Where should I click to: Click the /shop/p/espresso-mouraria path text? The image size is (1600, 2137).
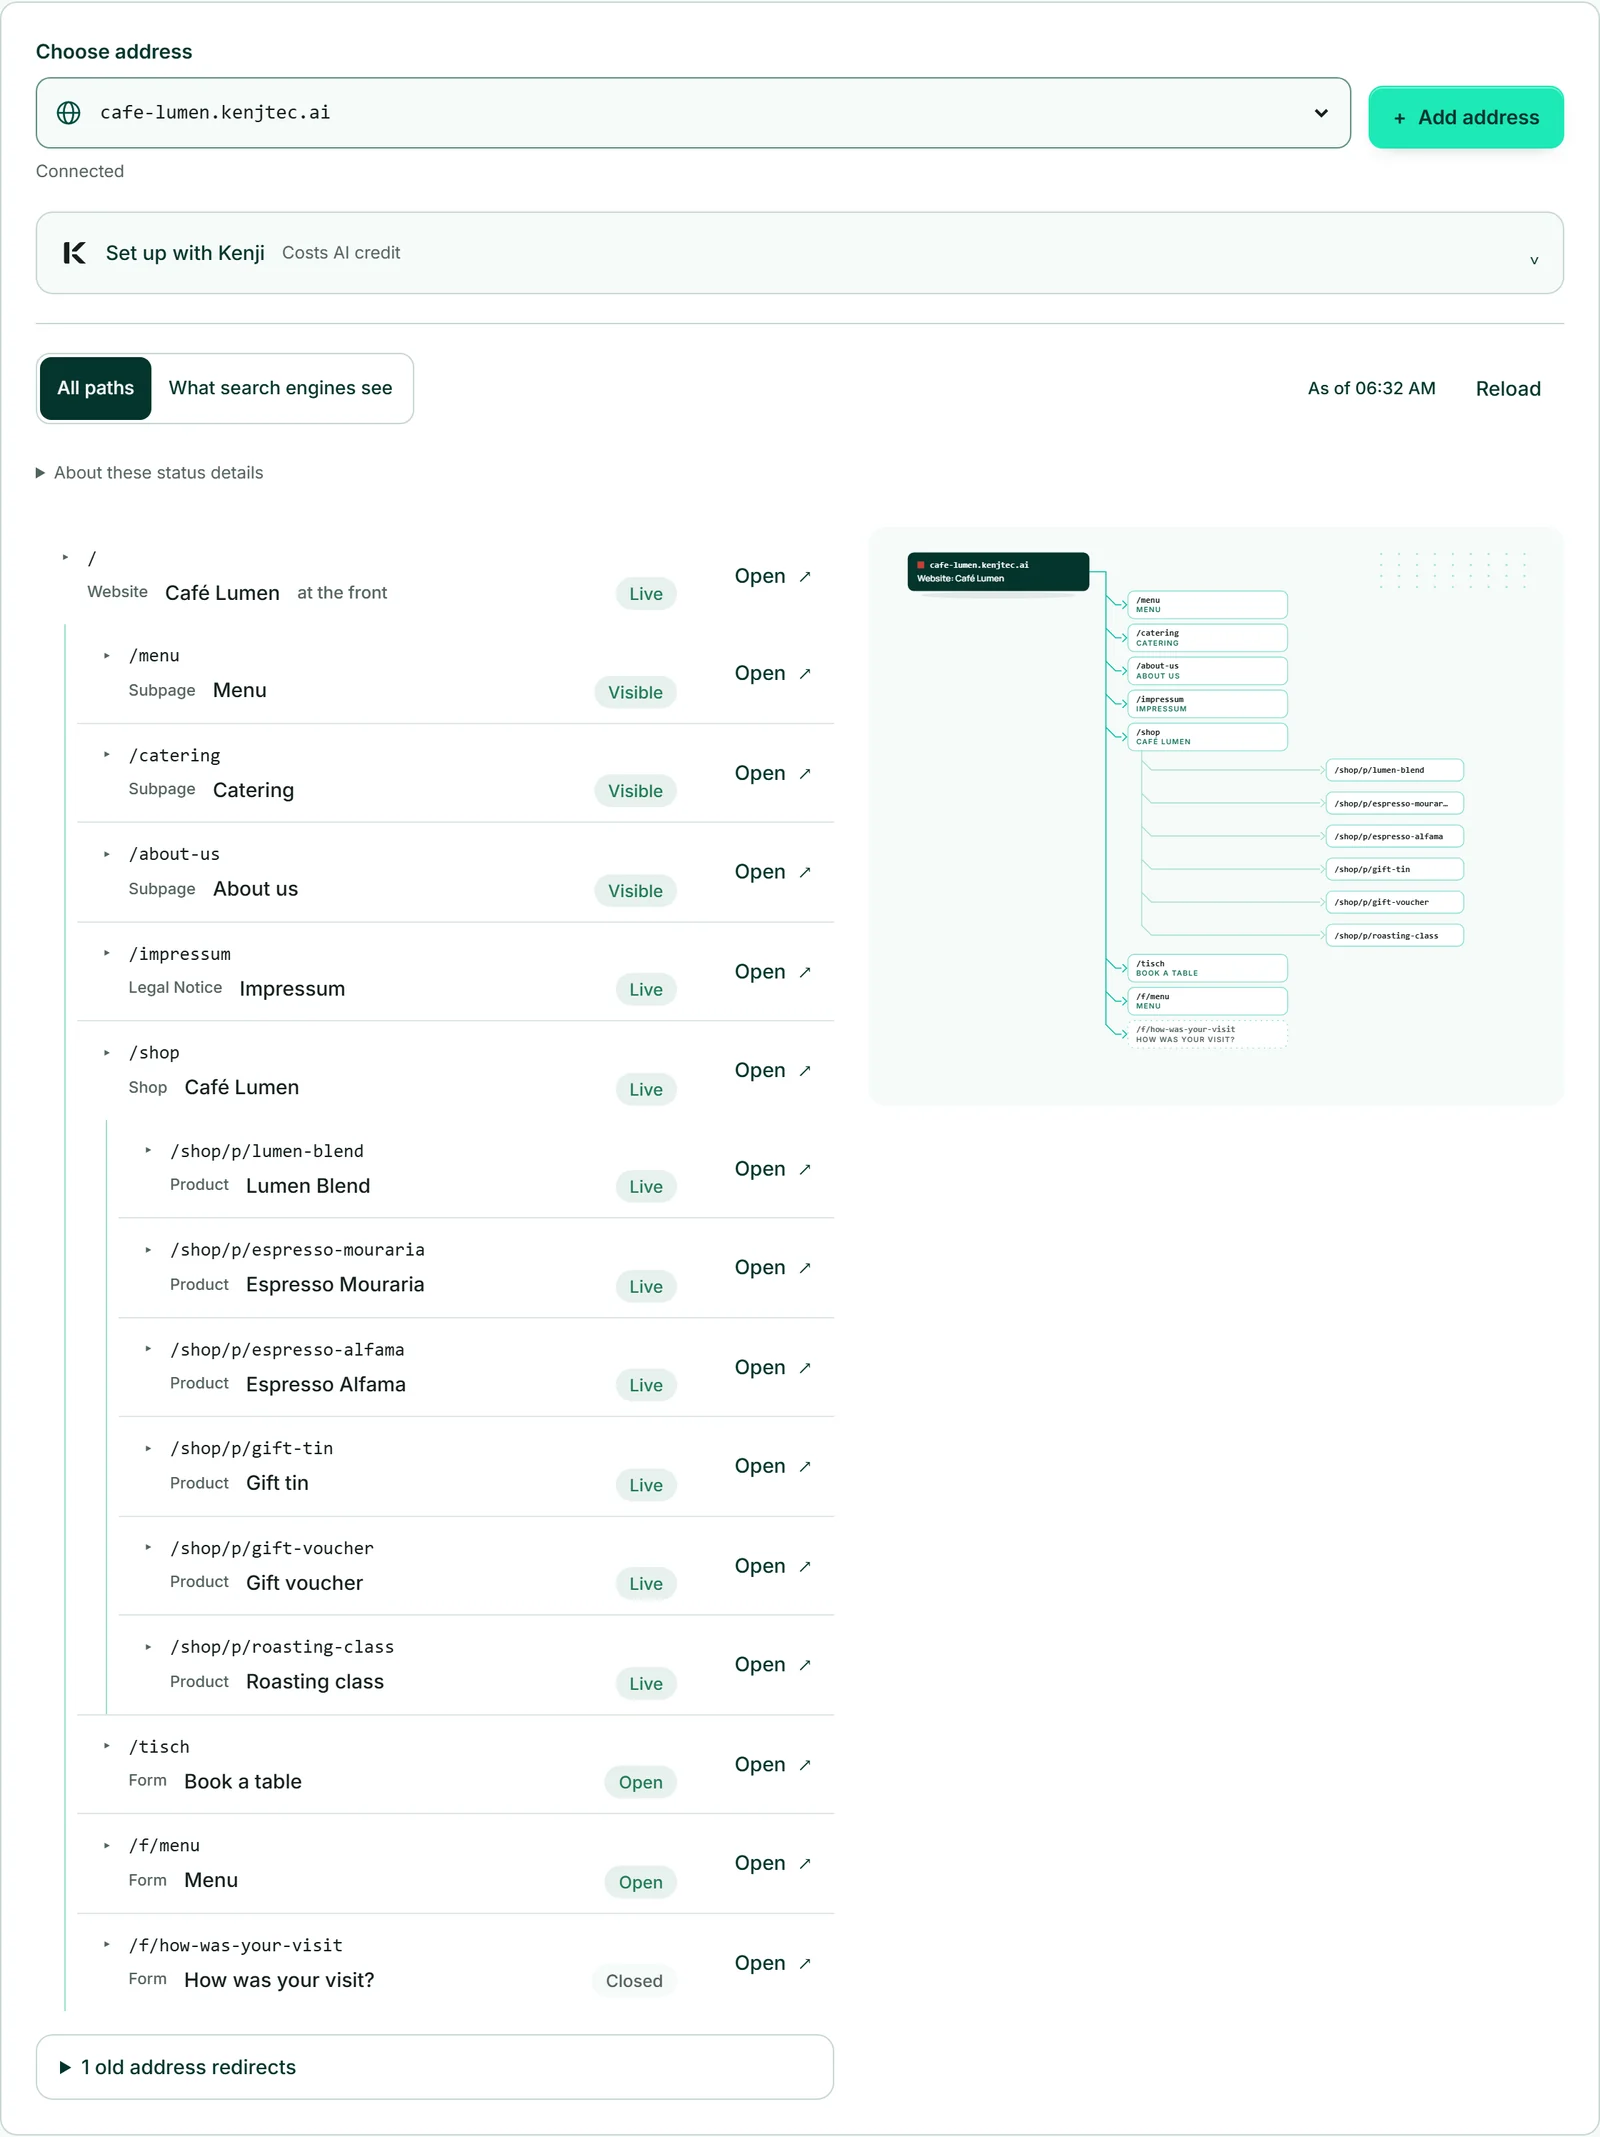297,1250
